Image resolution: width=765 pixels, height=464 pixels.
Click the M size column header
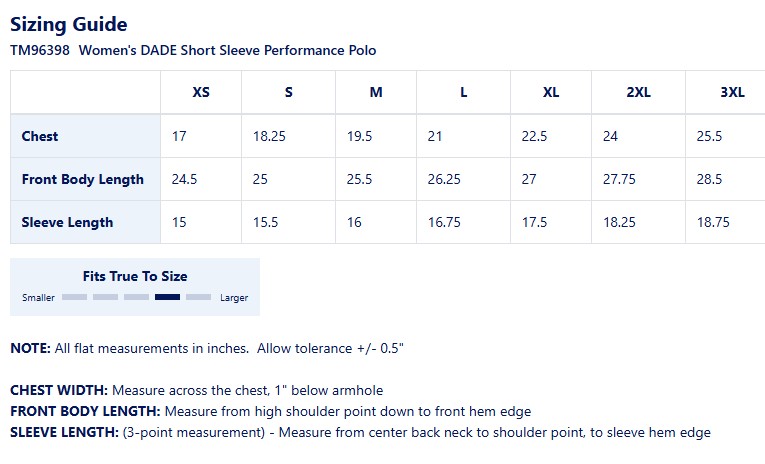(376, 93)
